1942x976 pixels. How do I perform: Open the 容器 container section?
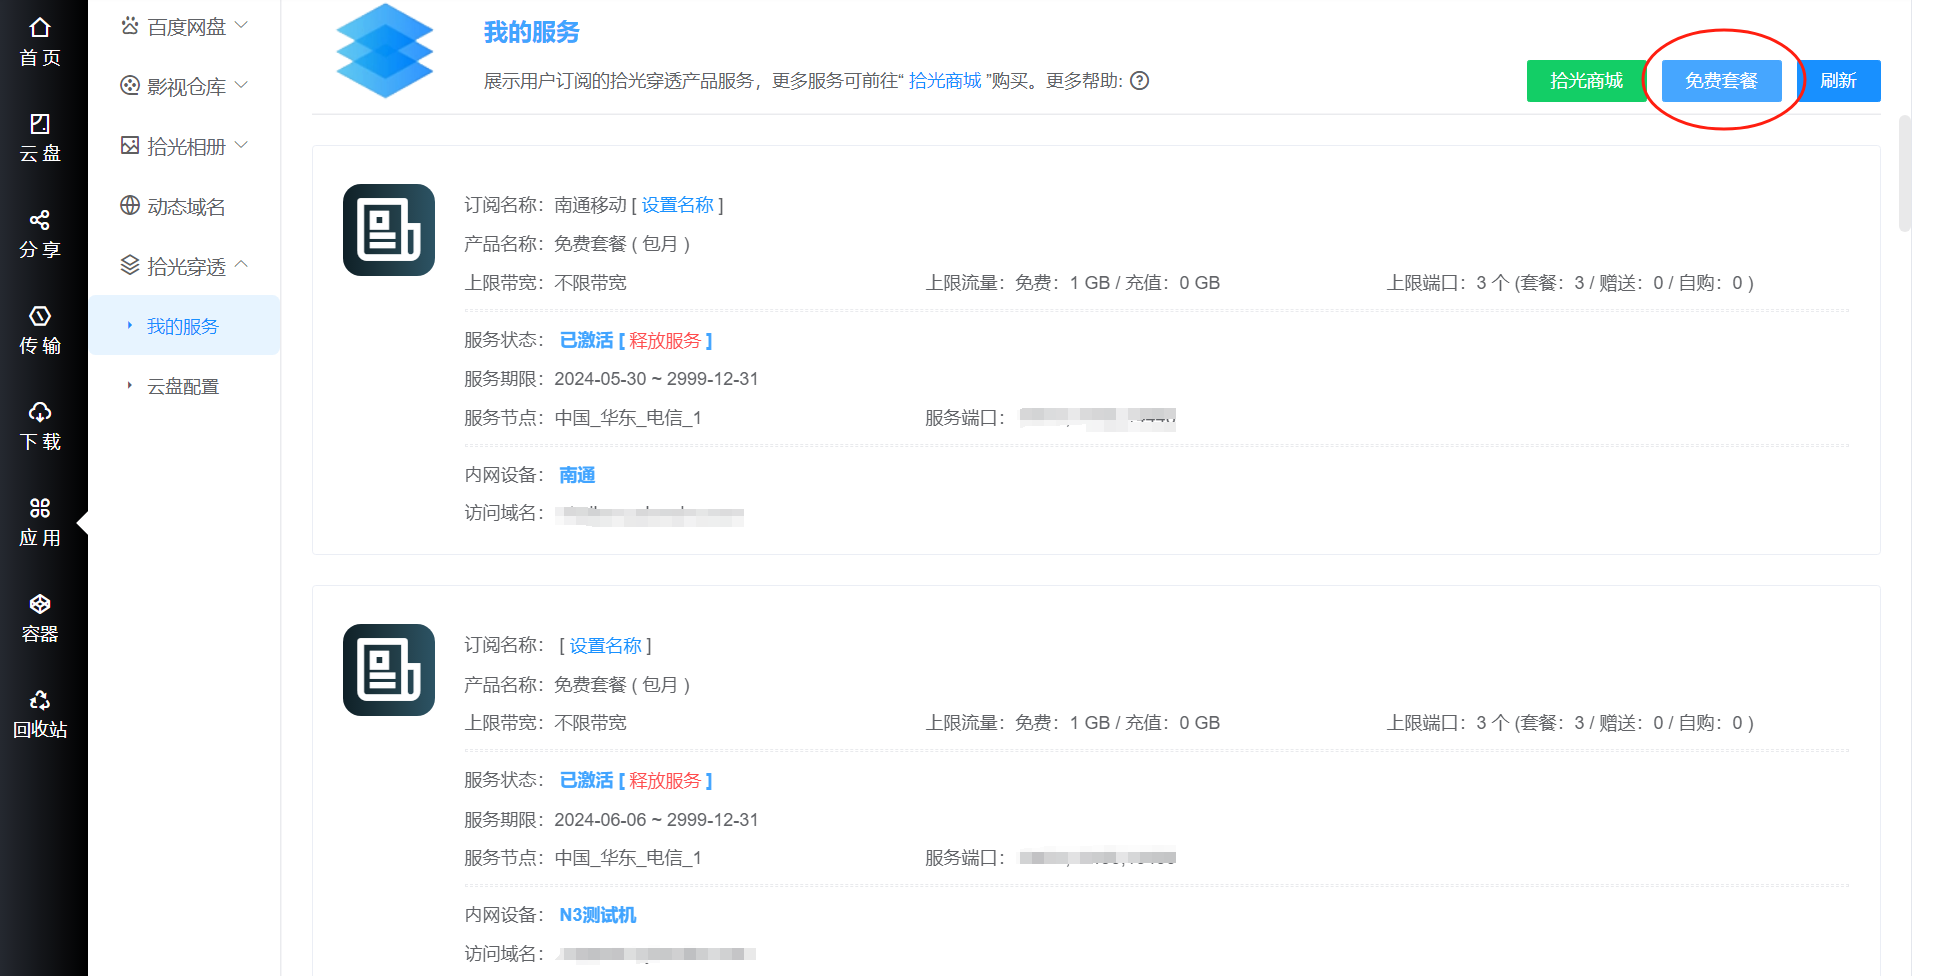pyautogui.click(x=40, y=618)
